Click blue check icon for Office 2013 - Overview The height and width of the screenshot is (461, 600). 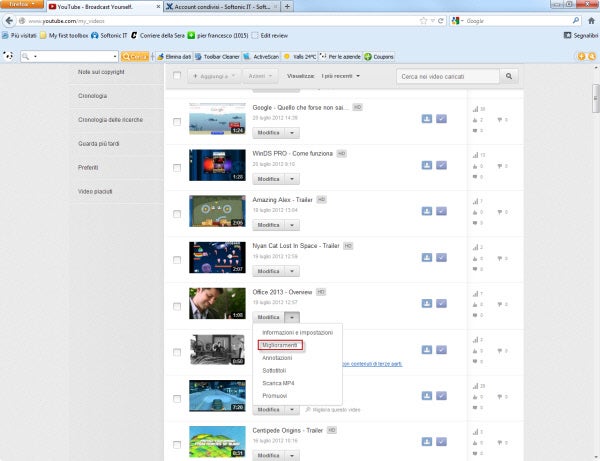(x=441, y=303)
